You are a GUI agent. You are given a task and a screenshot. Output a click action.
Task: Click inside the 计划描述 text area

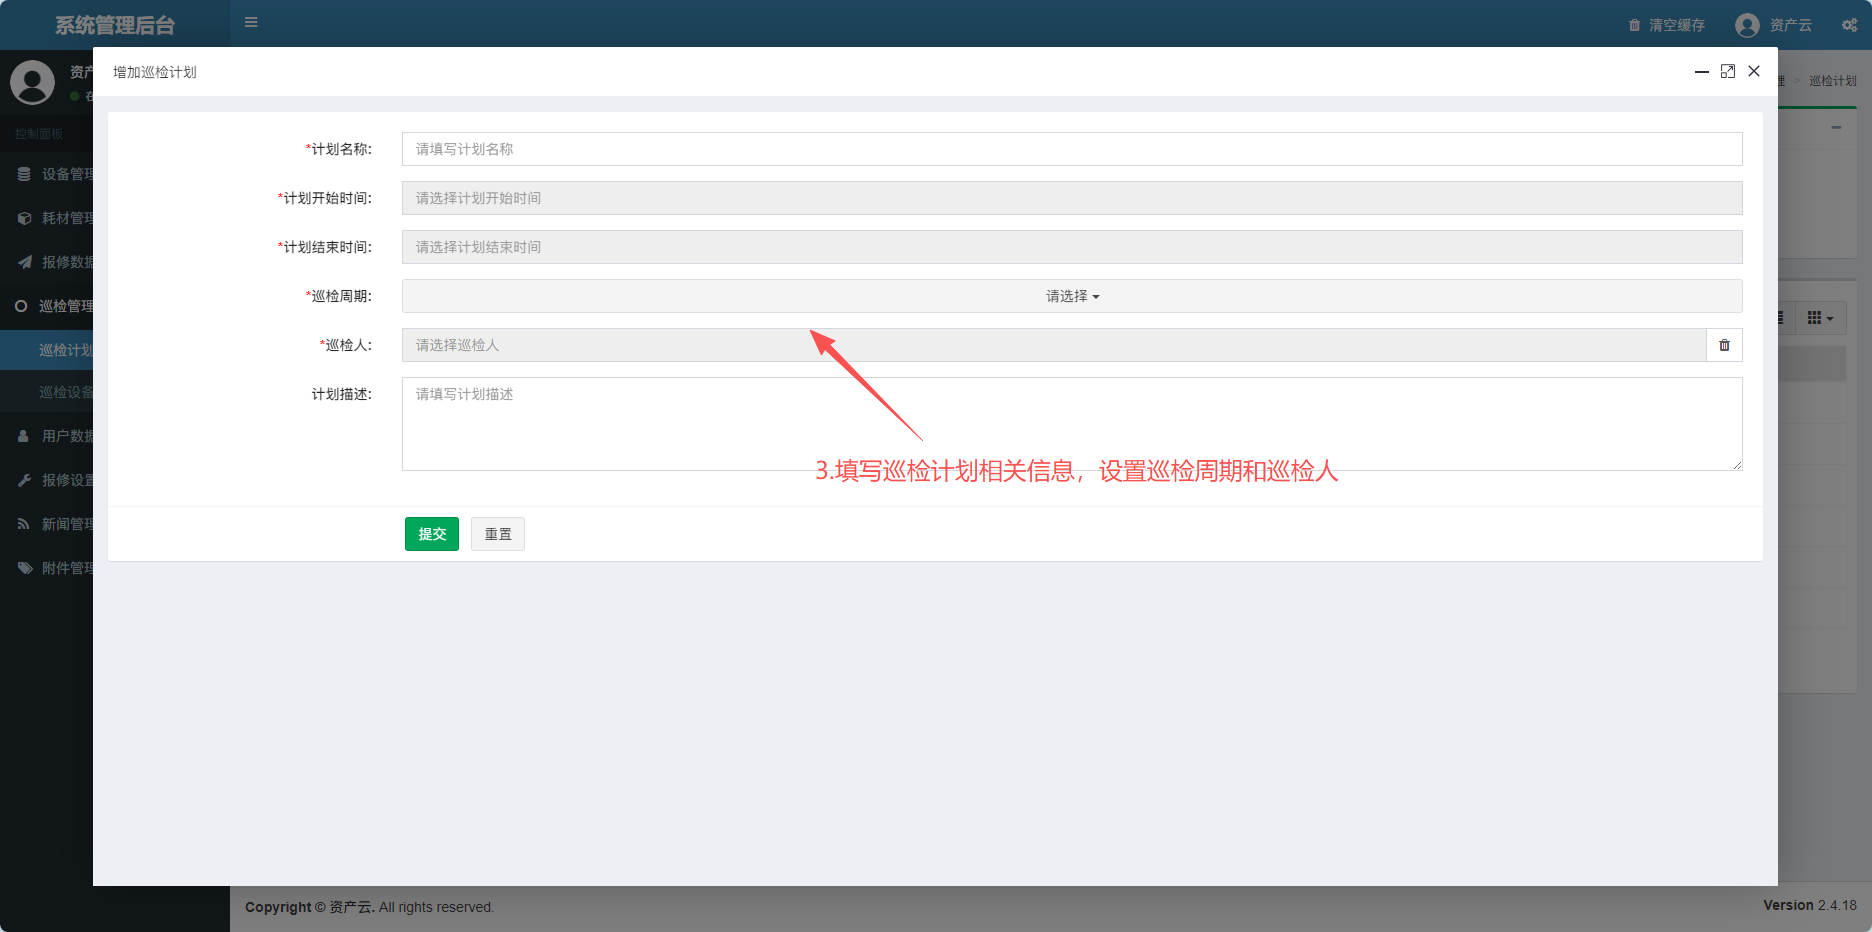tap(1072, 424)
